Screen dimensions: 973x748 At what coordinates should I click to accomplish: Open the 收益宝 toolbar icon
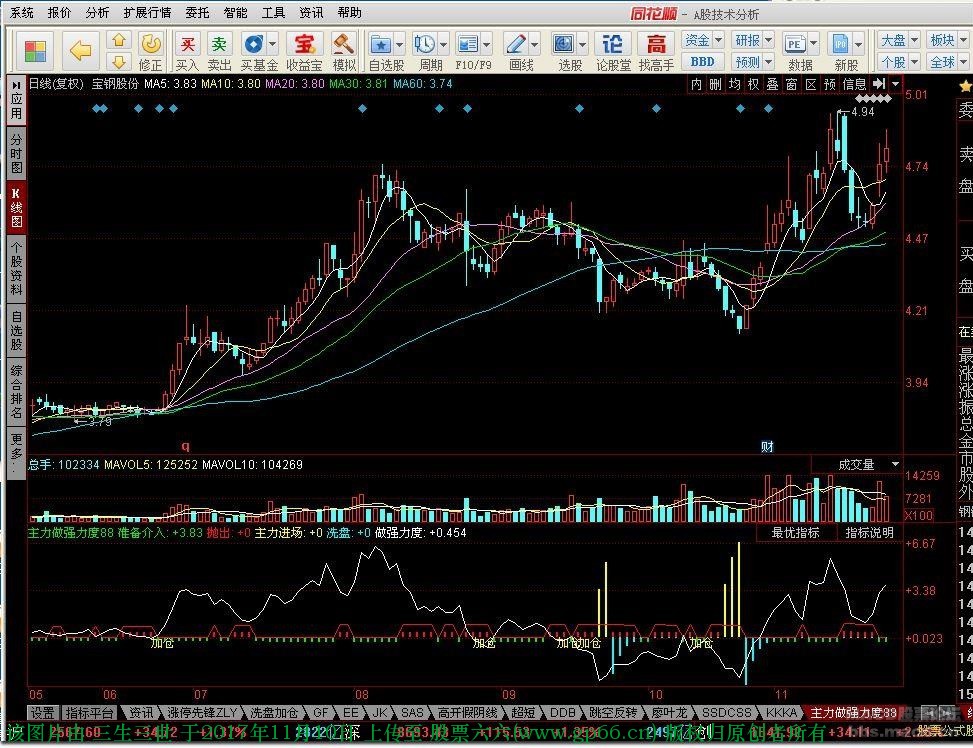[x=303, y=50]
